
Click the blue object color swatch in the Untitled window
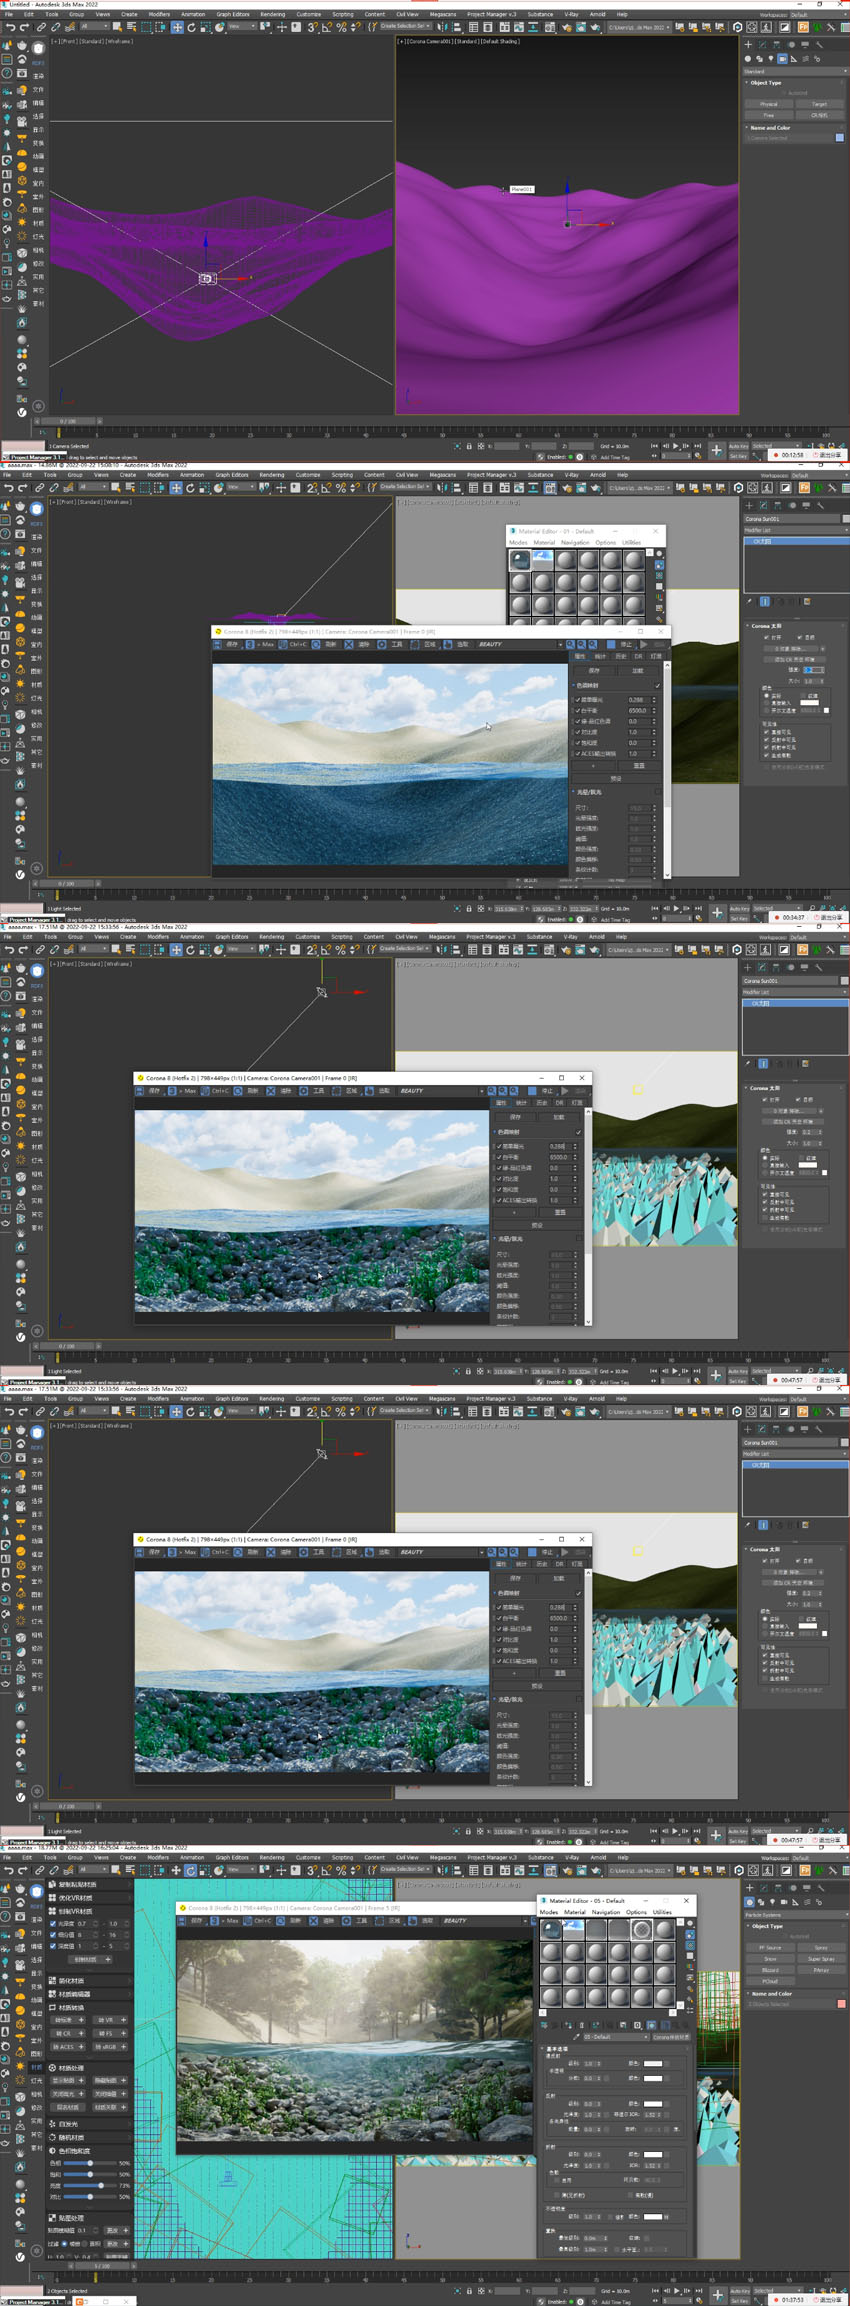(x=840, y=138)
